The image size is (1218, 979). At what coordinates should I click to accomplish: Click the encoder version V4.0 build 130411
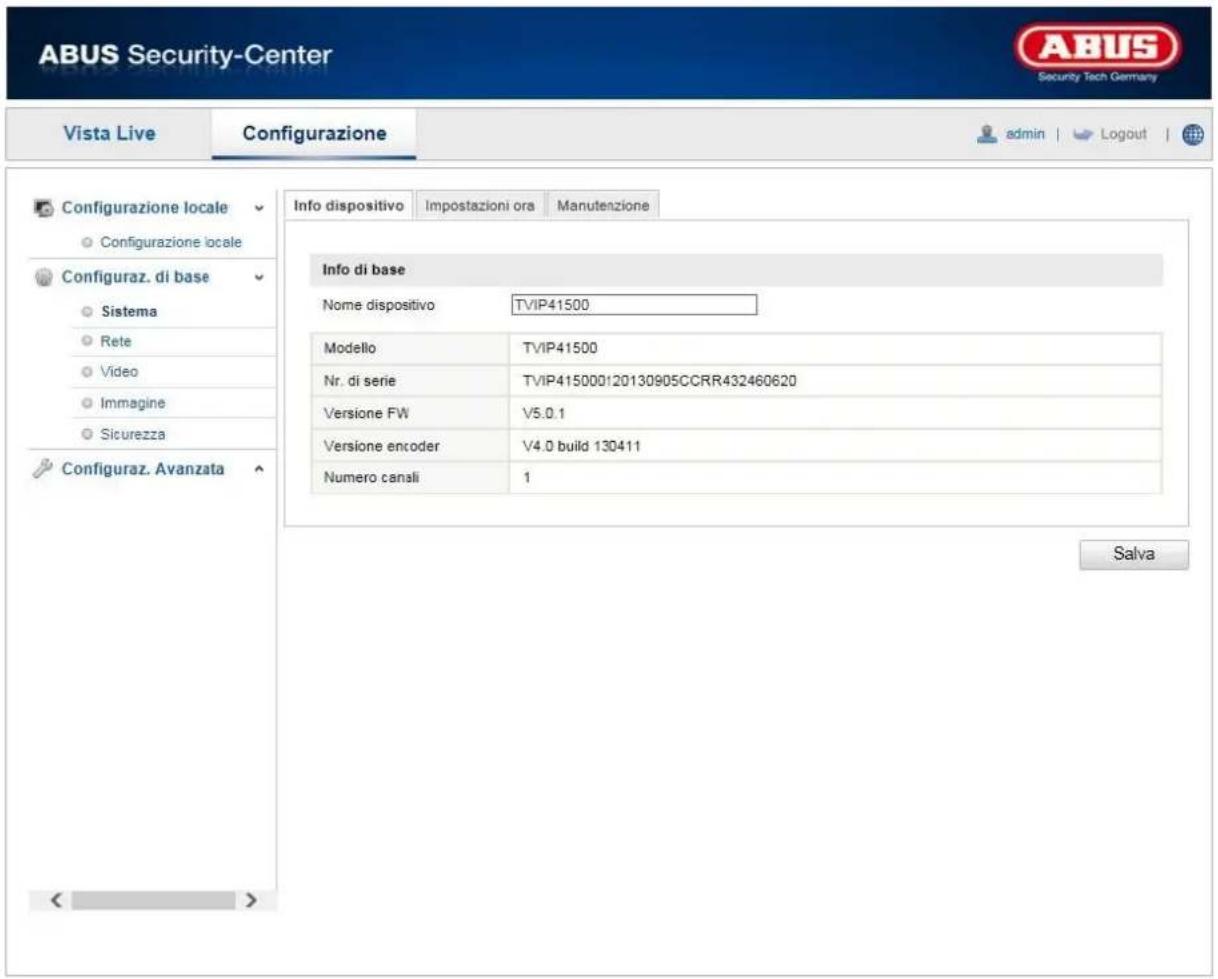pyautogui.click(x=582, y=446)
